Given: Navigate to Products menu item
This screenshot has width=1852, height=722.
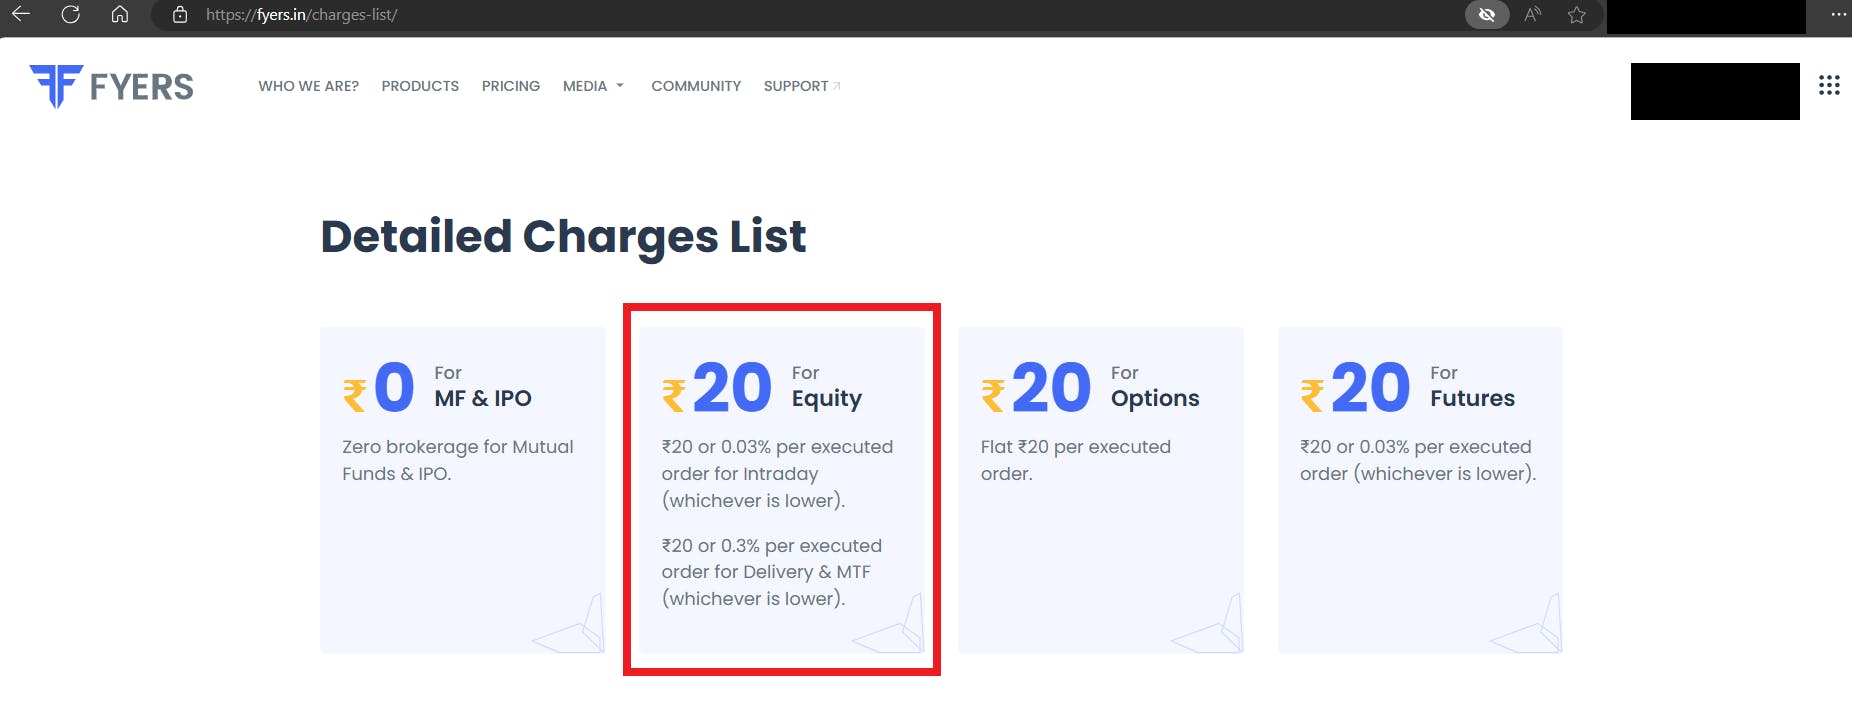Looking at the screenshot, I should [420, 86].
